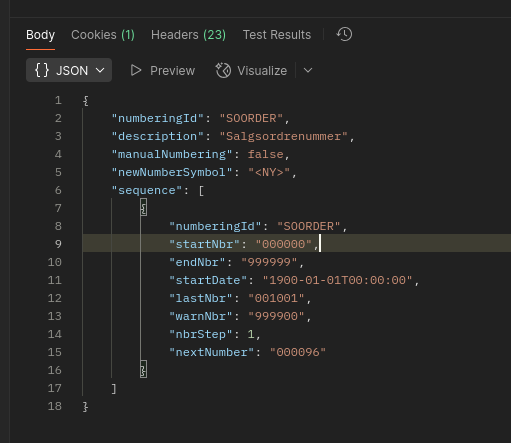Screen dimensions: 511x443
Task: Open the response history clock icon
Action: click(344, 34)
